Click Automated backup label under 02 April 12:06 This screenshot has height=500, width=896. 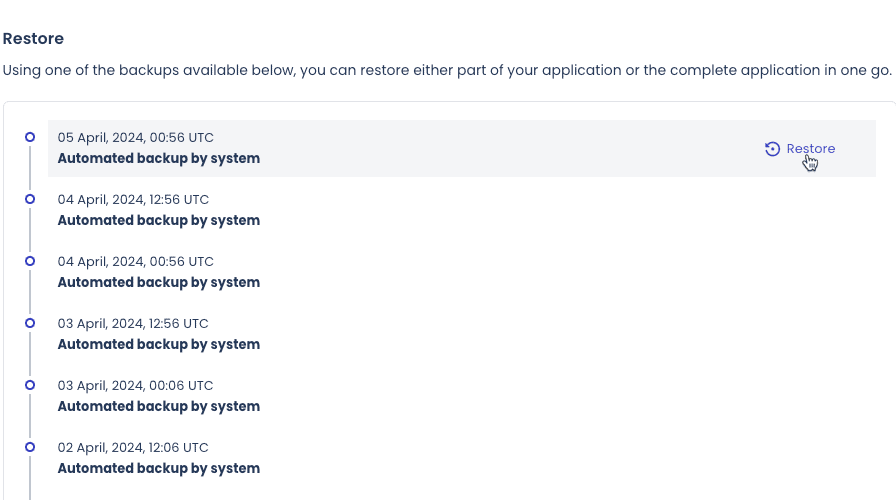coord(159,469)
